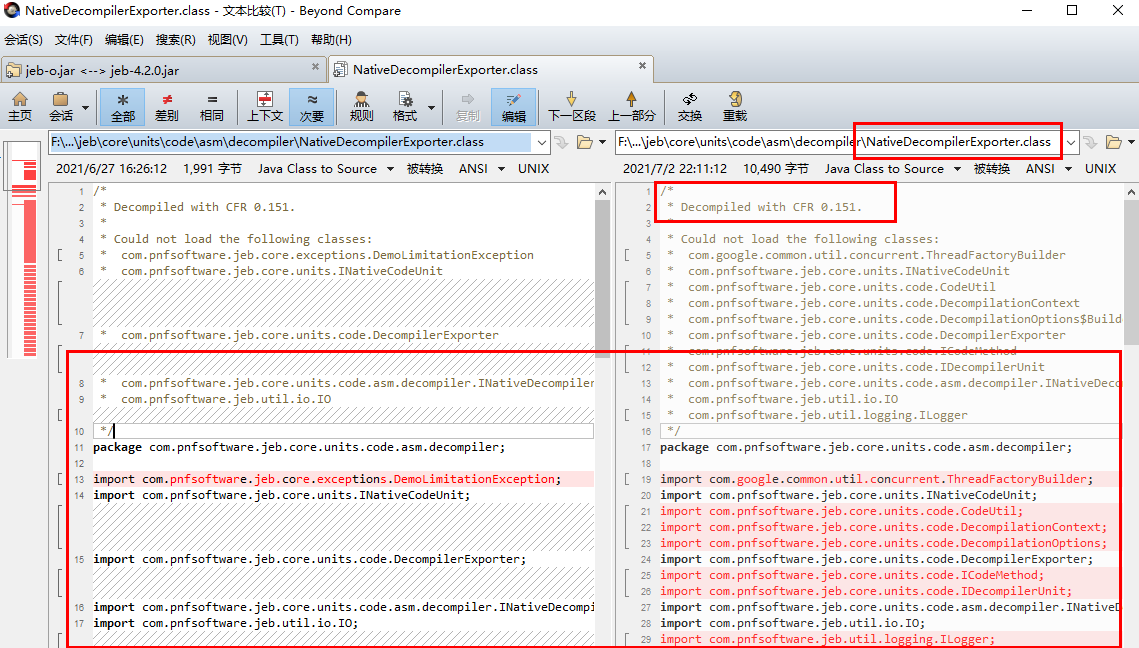Toggle the Edit (编辑) mode button
Image resolution: width=1139 pixels, height=648 pixels.
(x=514, y=106)
